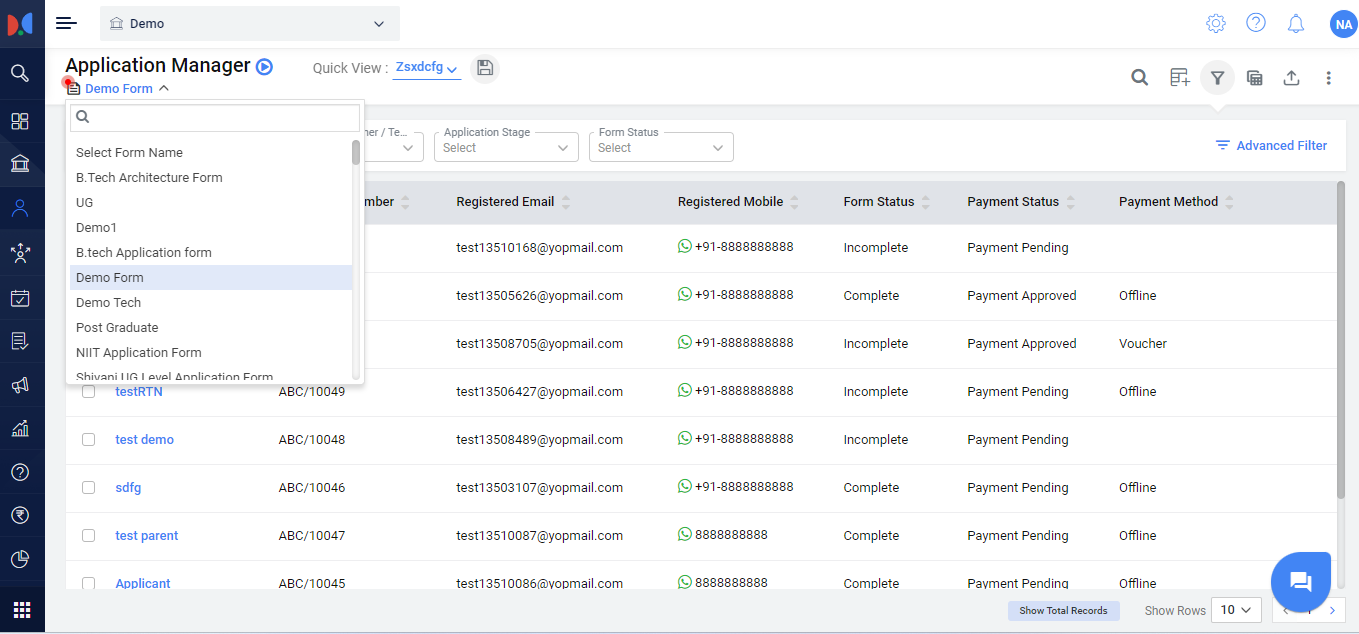
Task: Open the test parent applicant link
Action: (147, 536)
